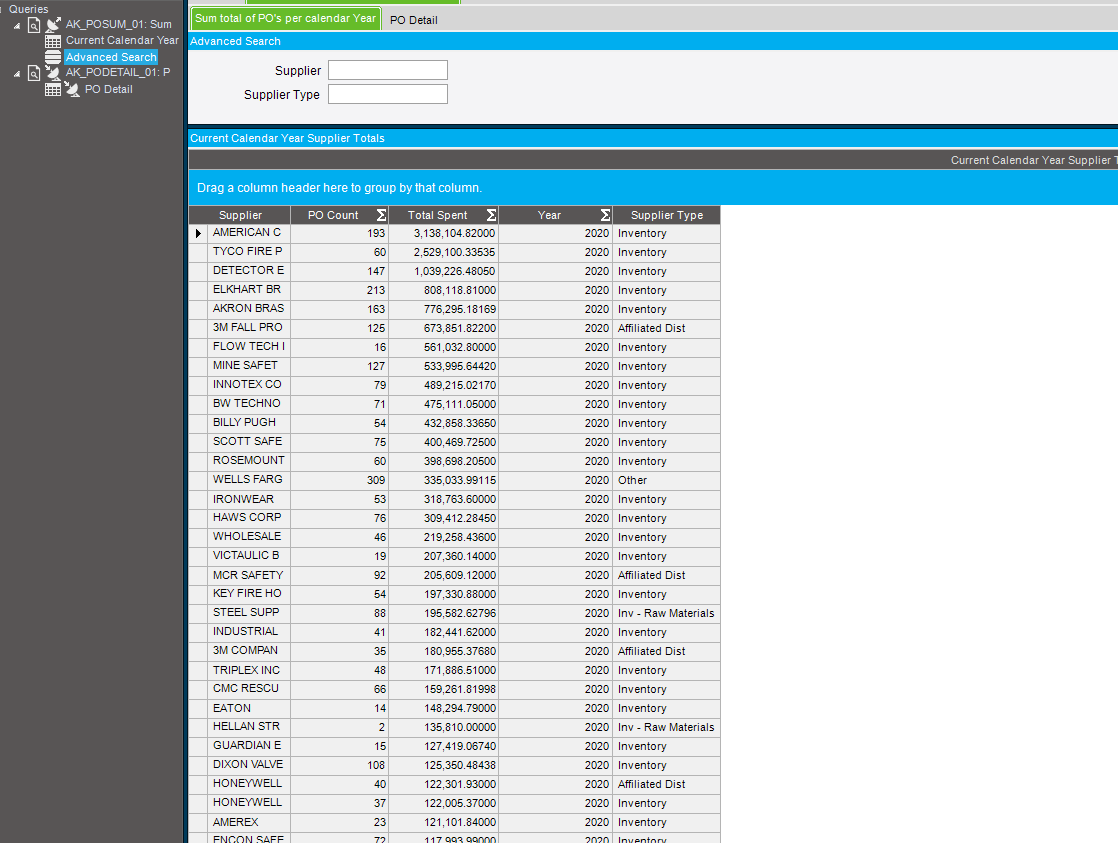Sort by the Supplier Type column header
Viewport: 1118px width, 843px height.
point(667,215)
